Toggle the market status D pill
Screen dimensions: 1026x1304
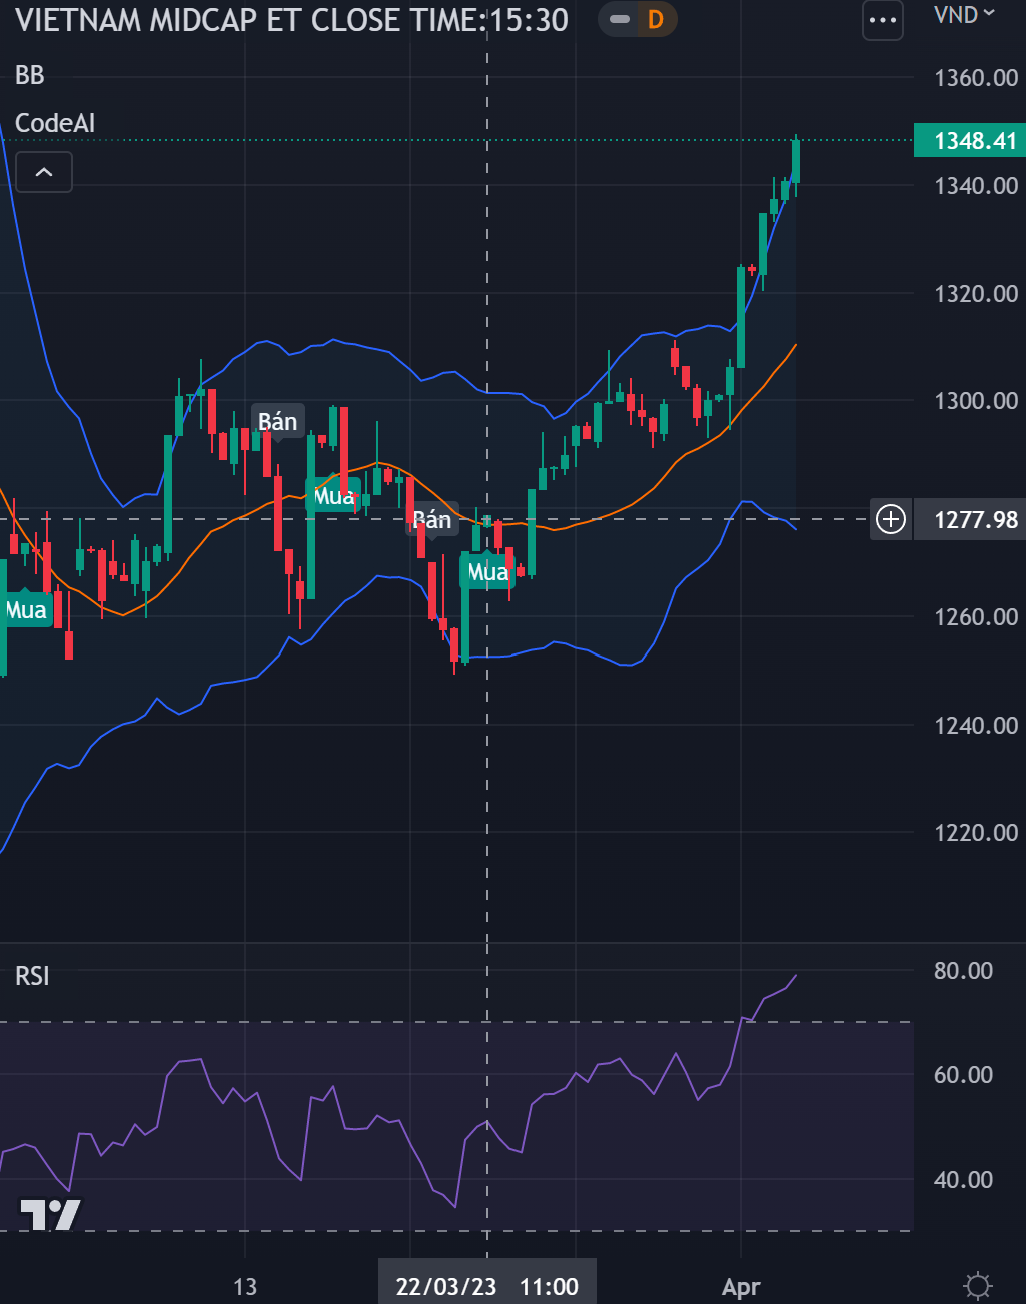[638, 19]
